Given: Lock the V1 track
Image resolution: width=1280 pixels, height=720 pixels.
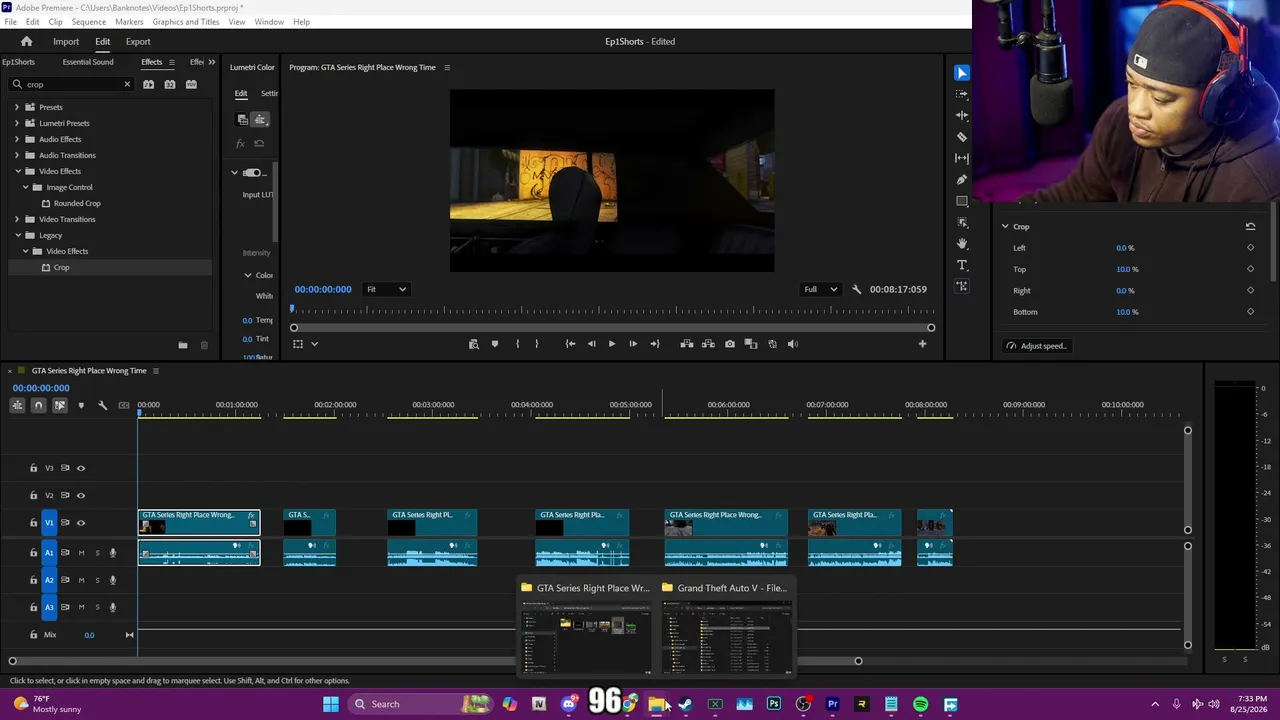Looking at the screenshot, I should pyautogui.click(x=33, y=523).
